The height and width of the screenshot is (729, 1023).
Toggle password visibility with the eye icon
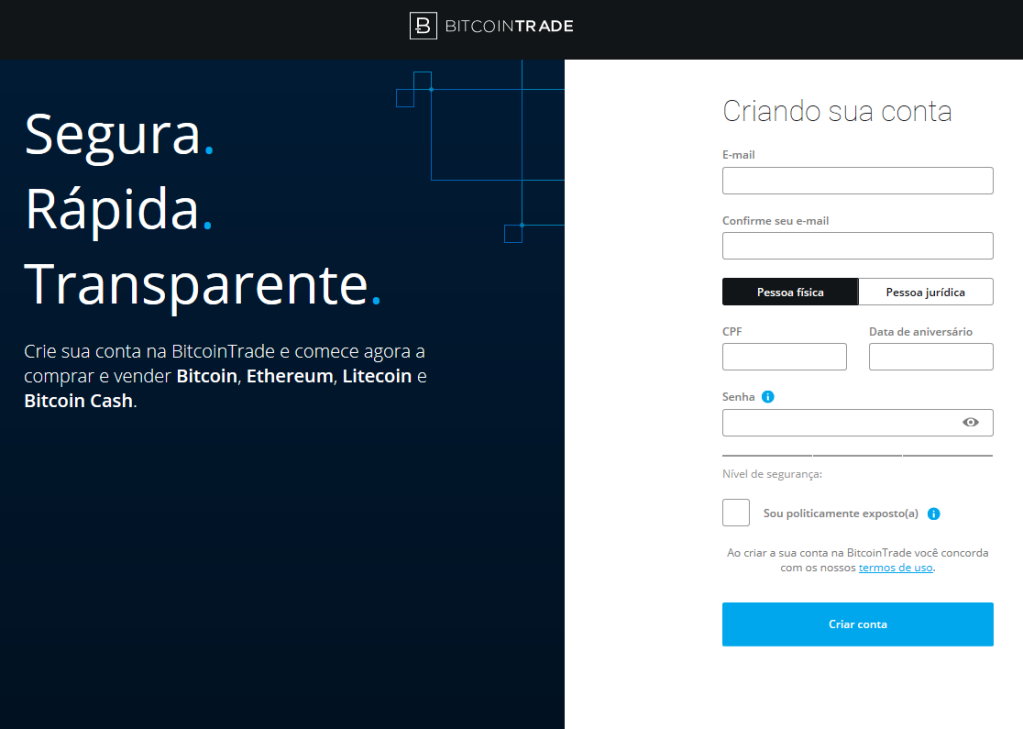(x=970, y=422)
